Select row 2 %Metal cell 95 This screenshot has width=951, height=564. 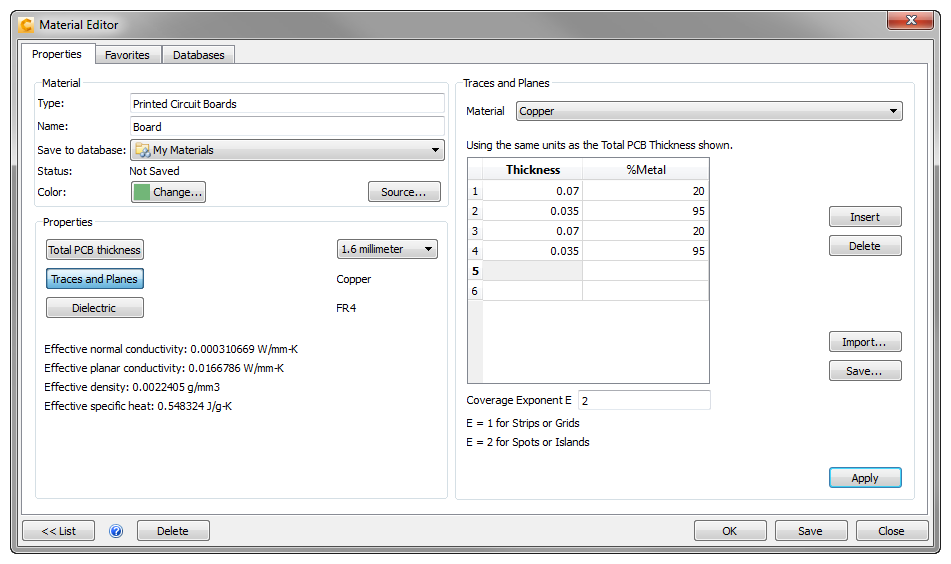click(645, 211)
